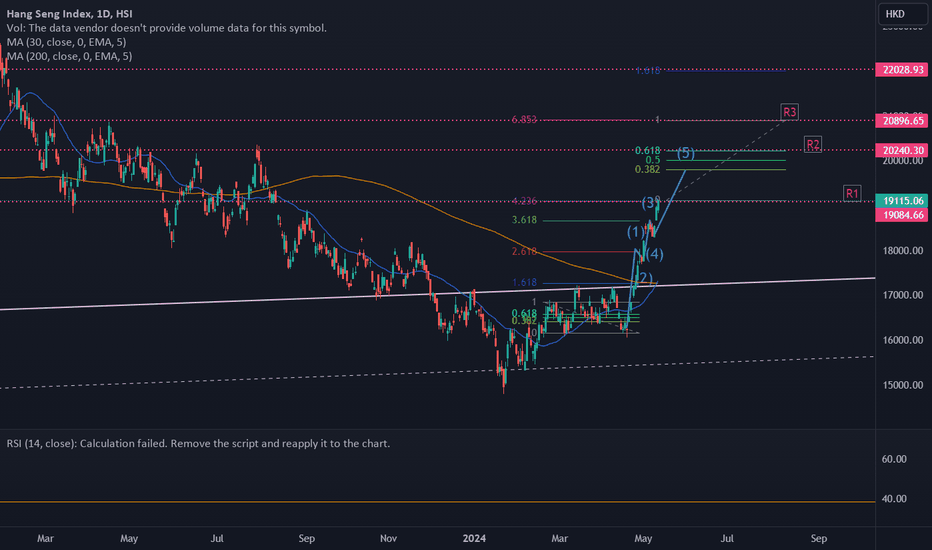Click the 19115.06 current price label

tap(902, 201)
